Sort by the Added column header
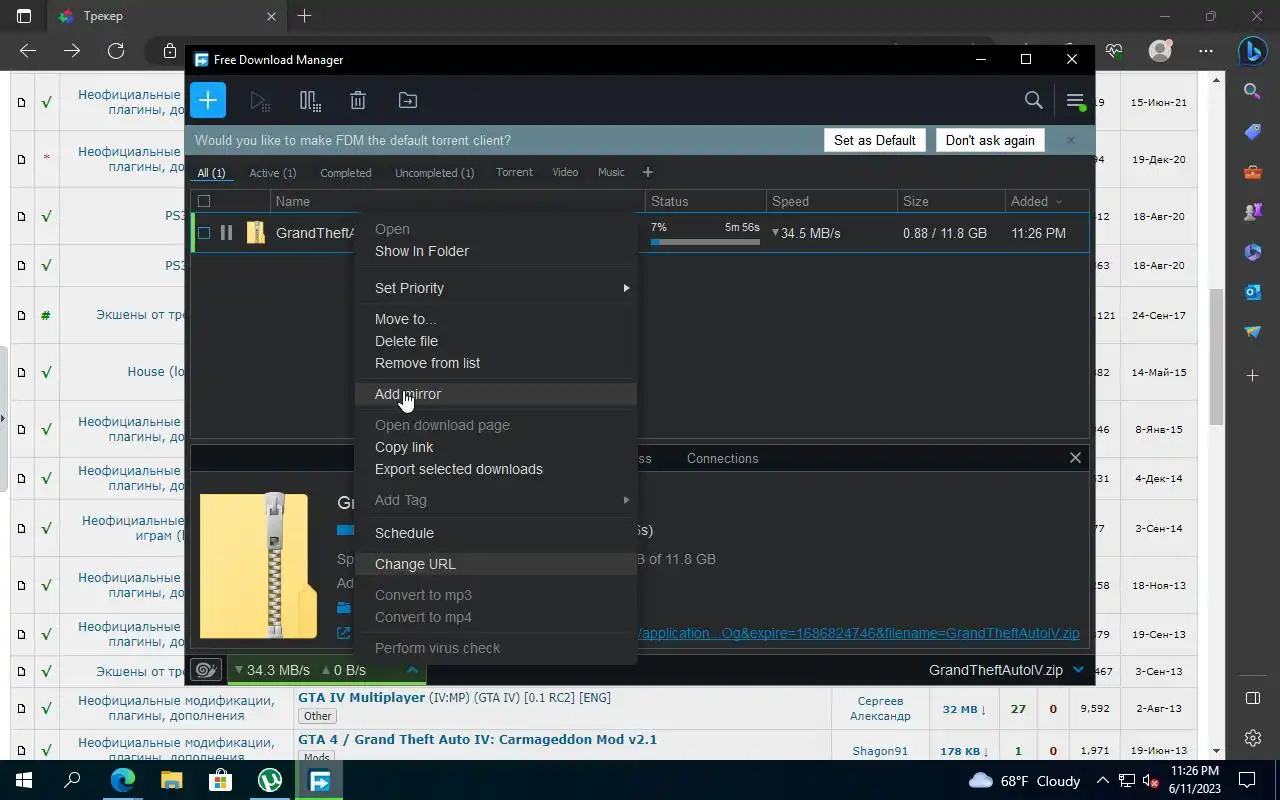Image resolution: width=1280 pixels, height=800 pixels. tap(1036, 201)
